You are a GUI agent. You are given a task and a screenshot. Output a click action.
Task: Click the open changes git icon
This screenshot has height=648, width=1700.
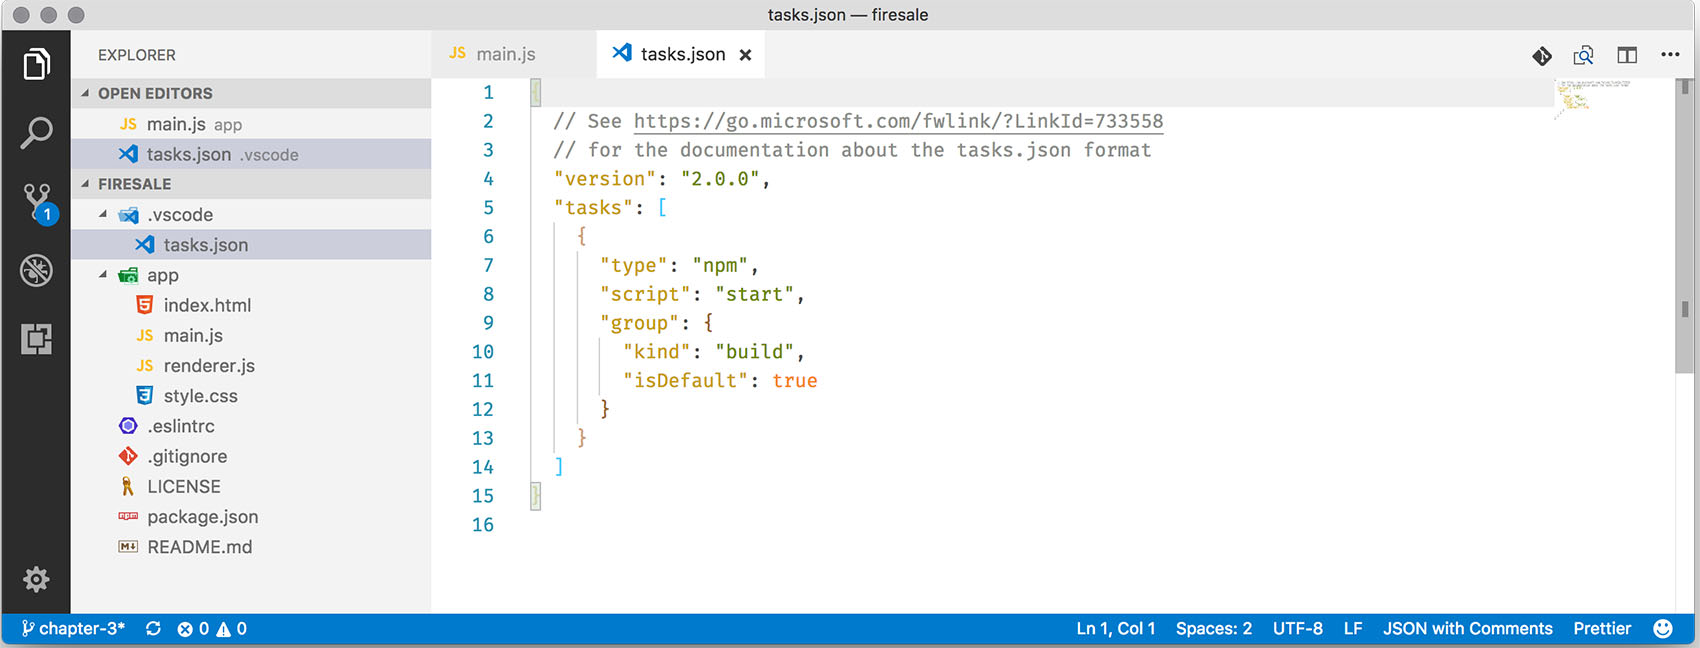point(1542,56)
